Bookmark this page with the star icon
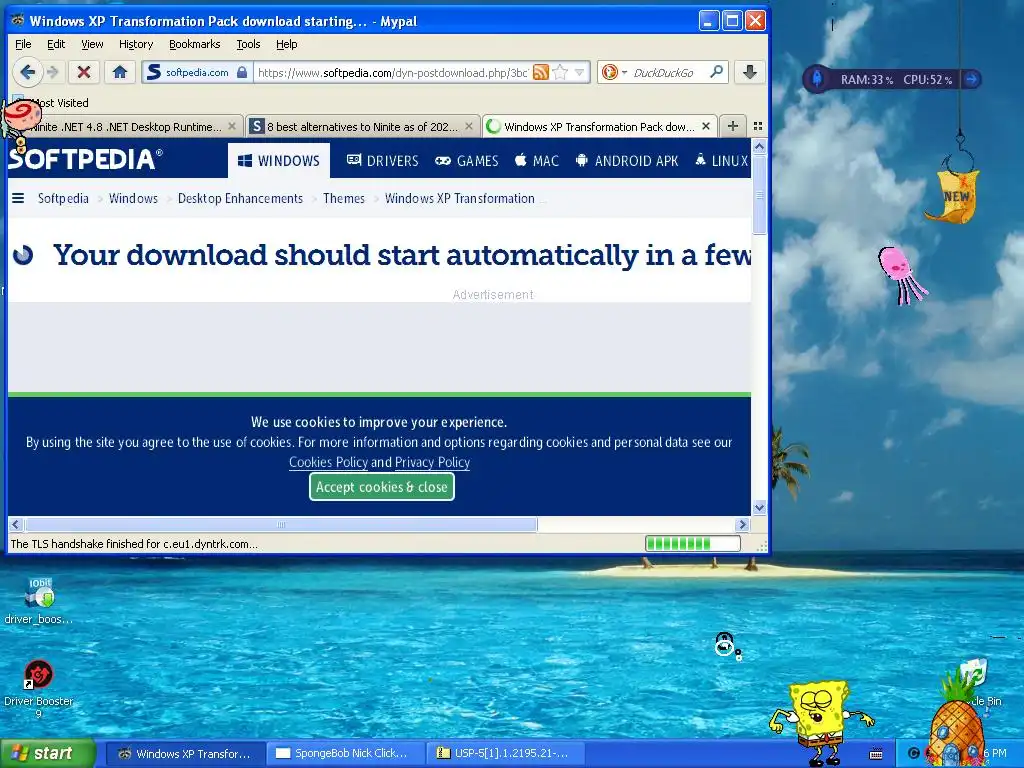 point(560,72)
